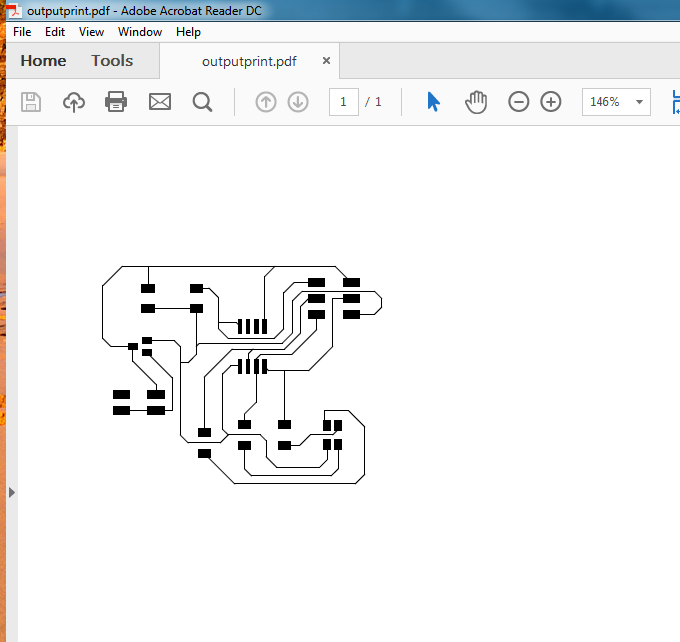Zoom in with the plus icon
The width and height of the screenshot is (680, 642).
point(550,102)
